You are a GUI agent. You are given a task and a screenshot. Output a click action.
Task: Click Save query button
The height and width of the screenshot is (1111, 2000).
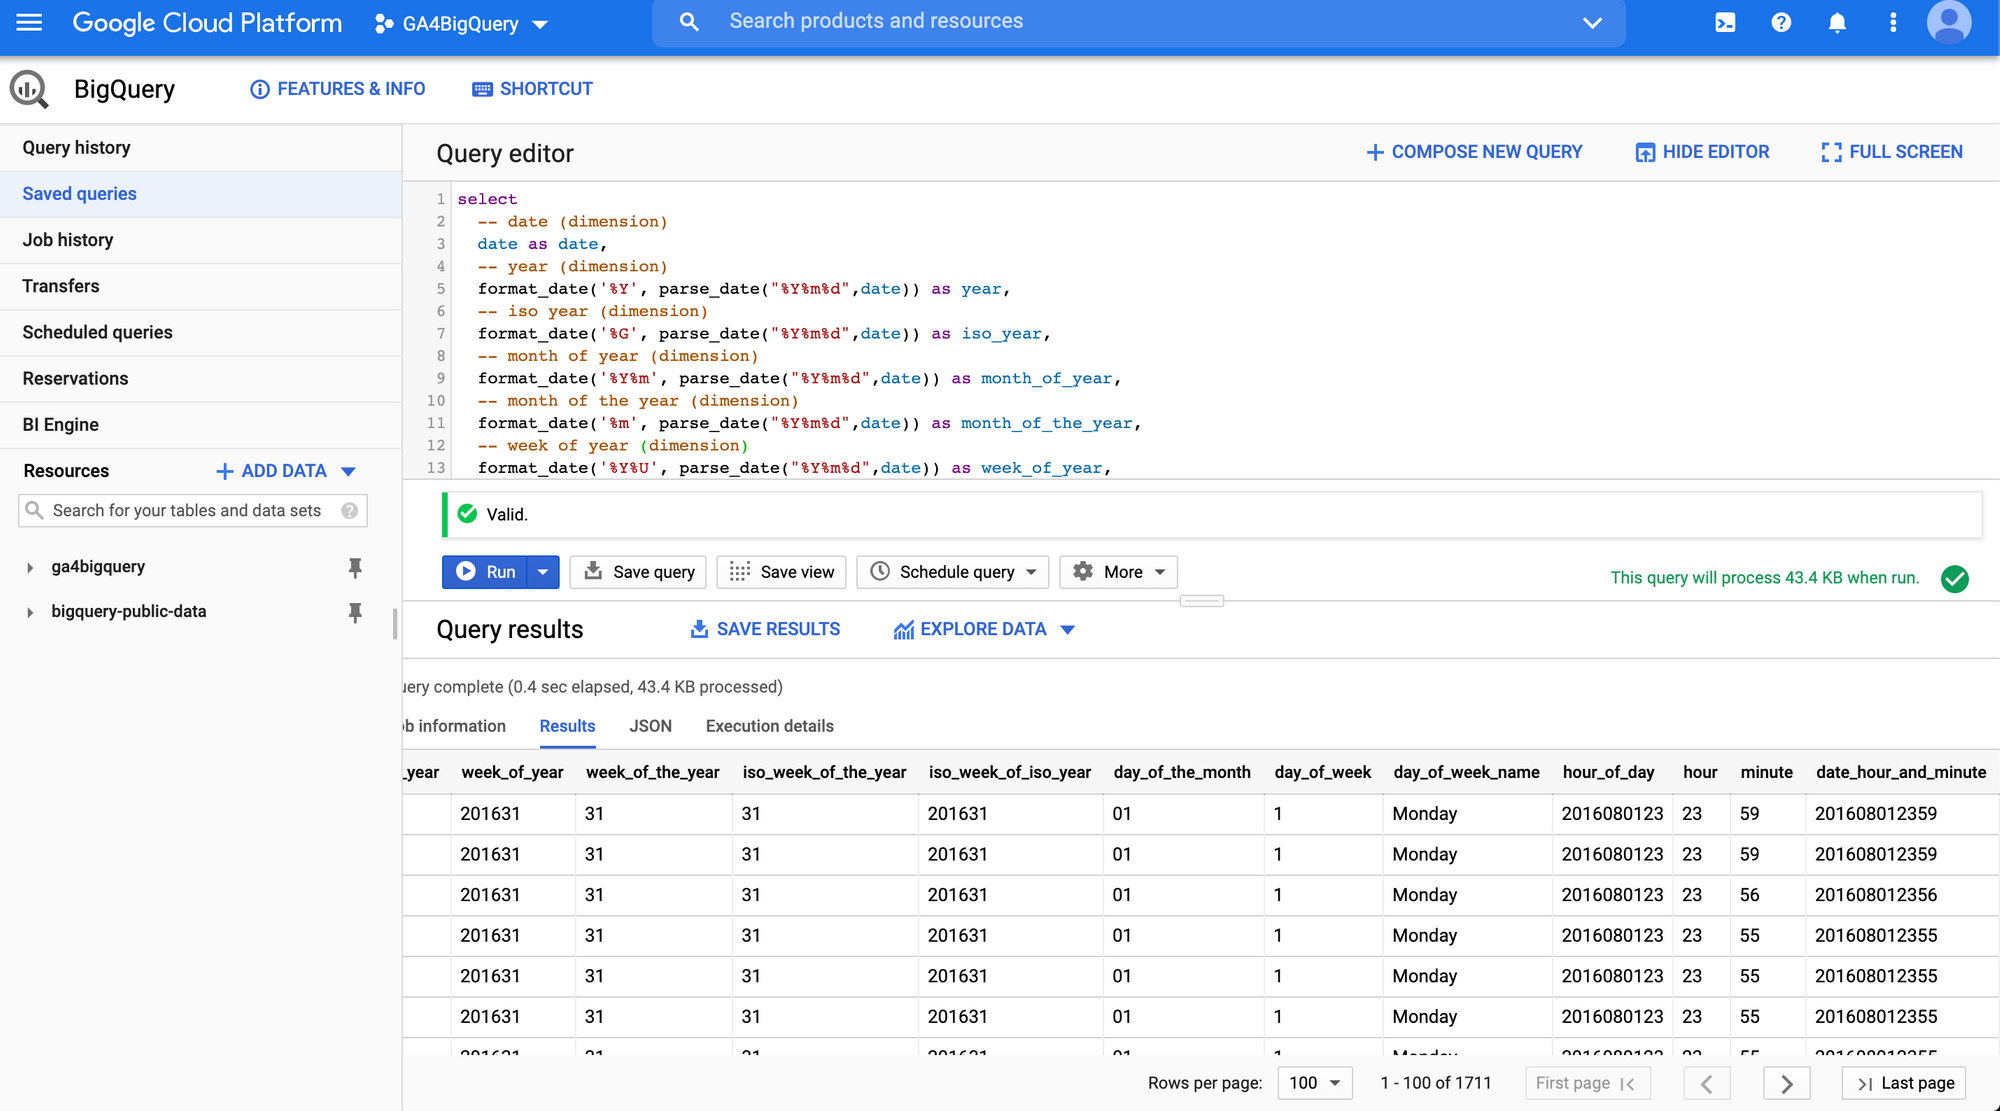(638, 572)
